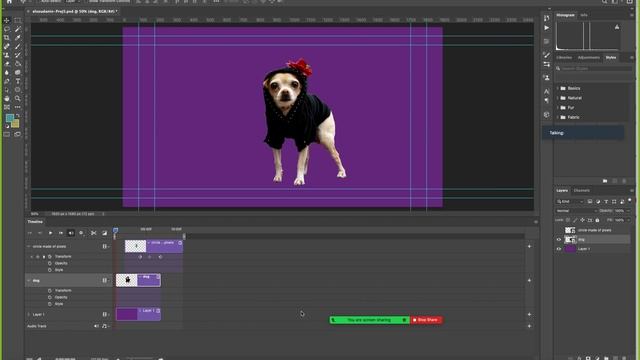Mute the Audio Track speaker icon
The image size is (640, 360).
click(96, 326)
